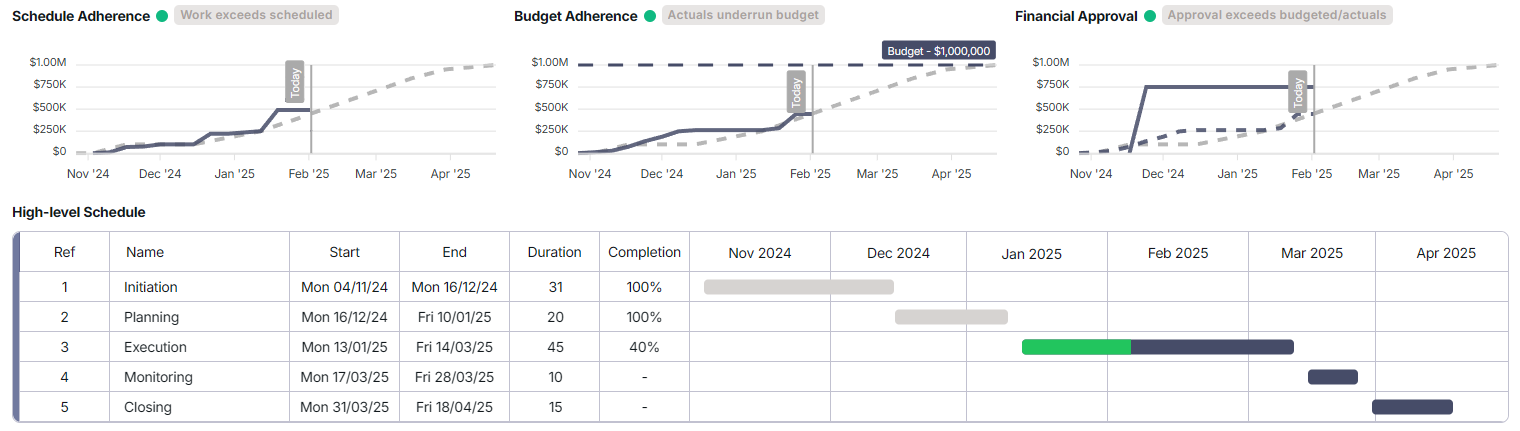Select the Execution task name in schedule

pyautogui.click(x=155, y=347)
